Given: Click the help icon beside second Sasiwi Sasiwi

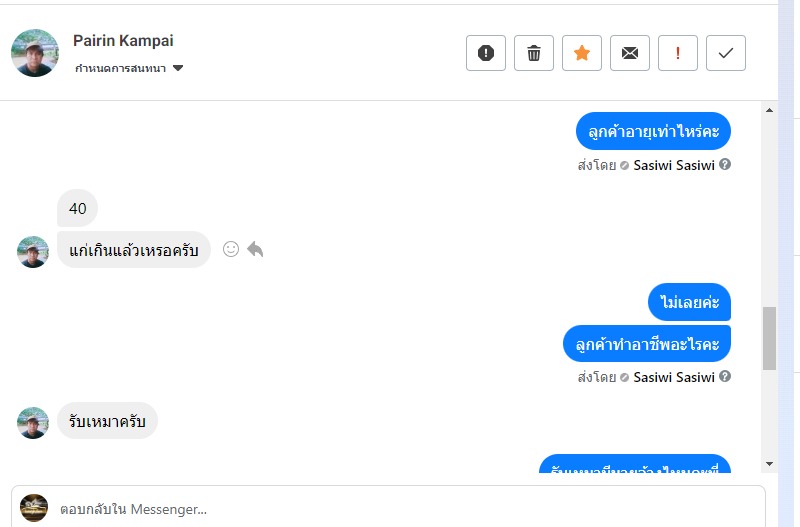Looking at the screenshot, I should click(725, 377).
